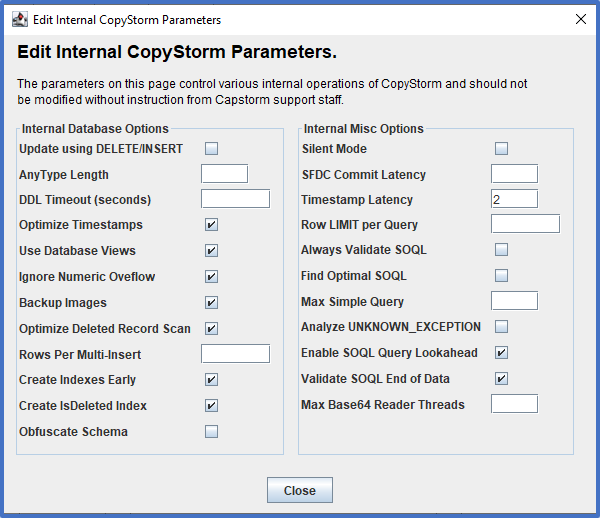600x518 pixels.
Task: Focus the Row LIMIT per Query field
Action: (525, 224)
